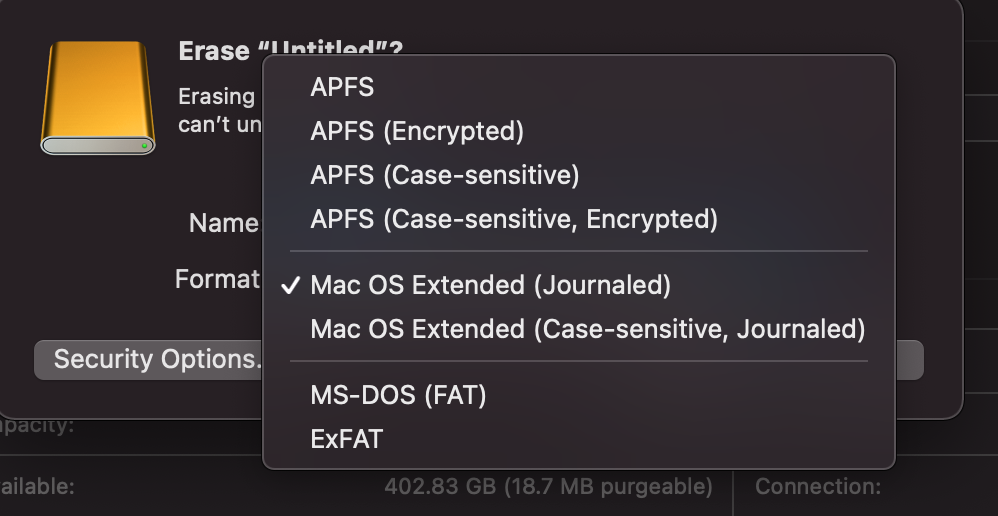Choose ExFAT from the format menu
The image size is (998, 516).
click(x=347, y=439)
